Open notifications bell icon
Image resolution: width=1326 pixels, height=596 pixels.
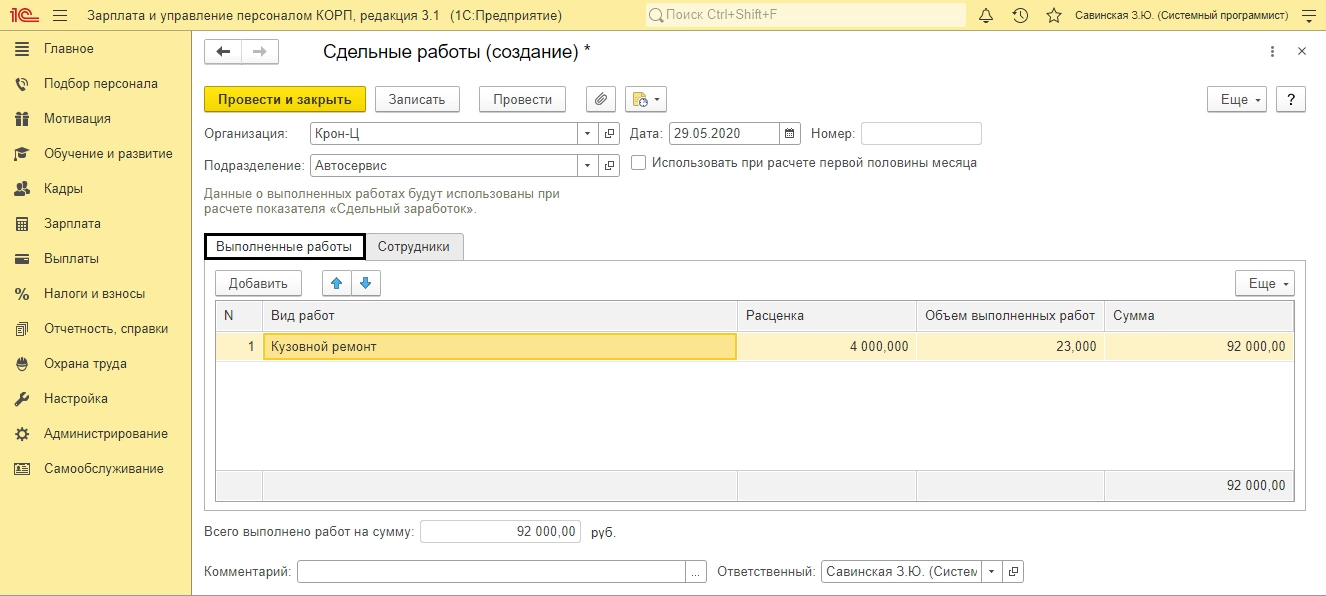[986, 16]
